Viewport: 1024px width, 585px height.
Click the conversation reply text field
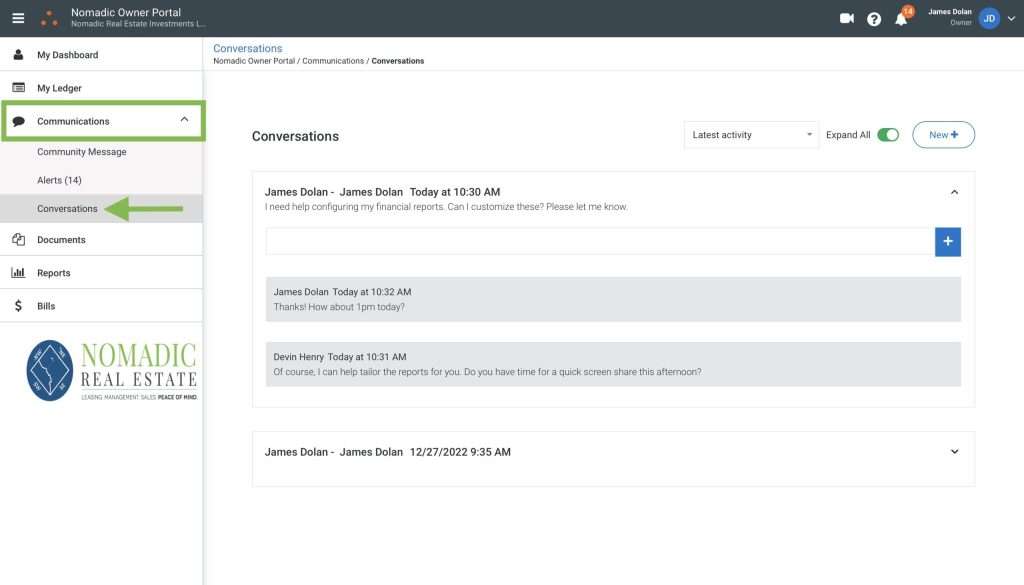pos(600,241)
